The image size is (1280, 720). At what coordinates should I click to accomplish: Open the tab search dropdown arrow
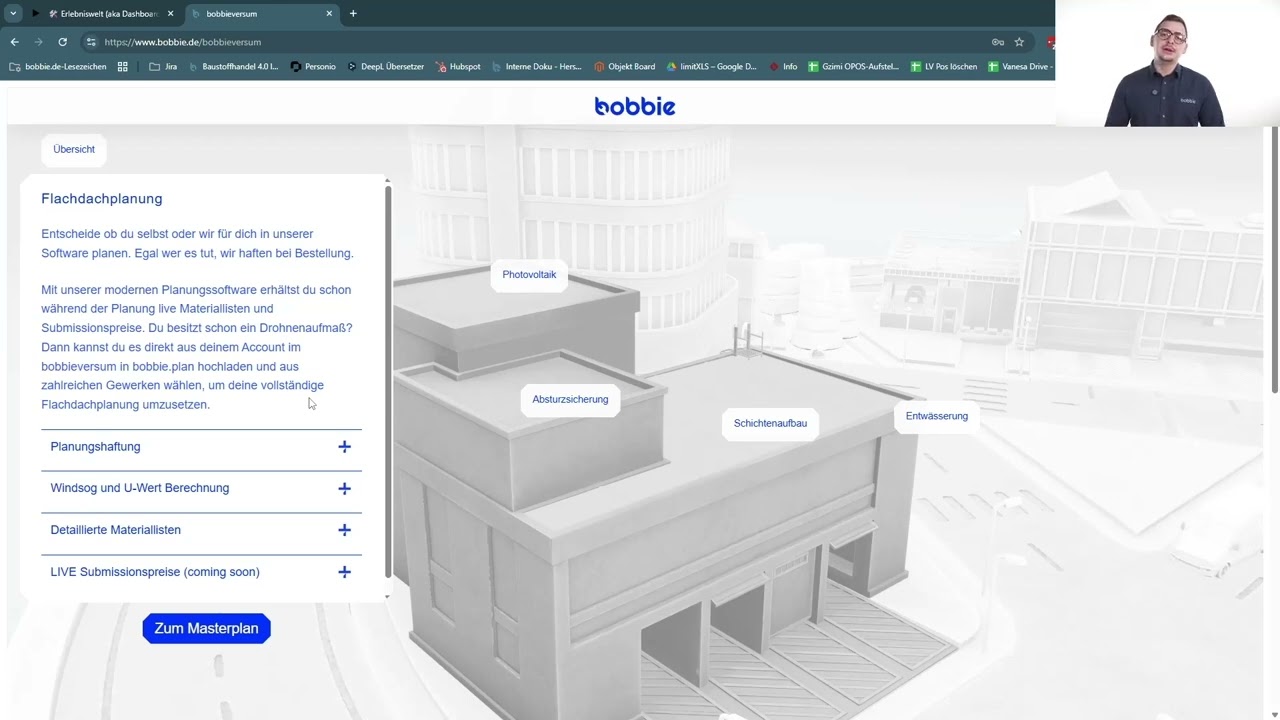click(x=13, y=14)
